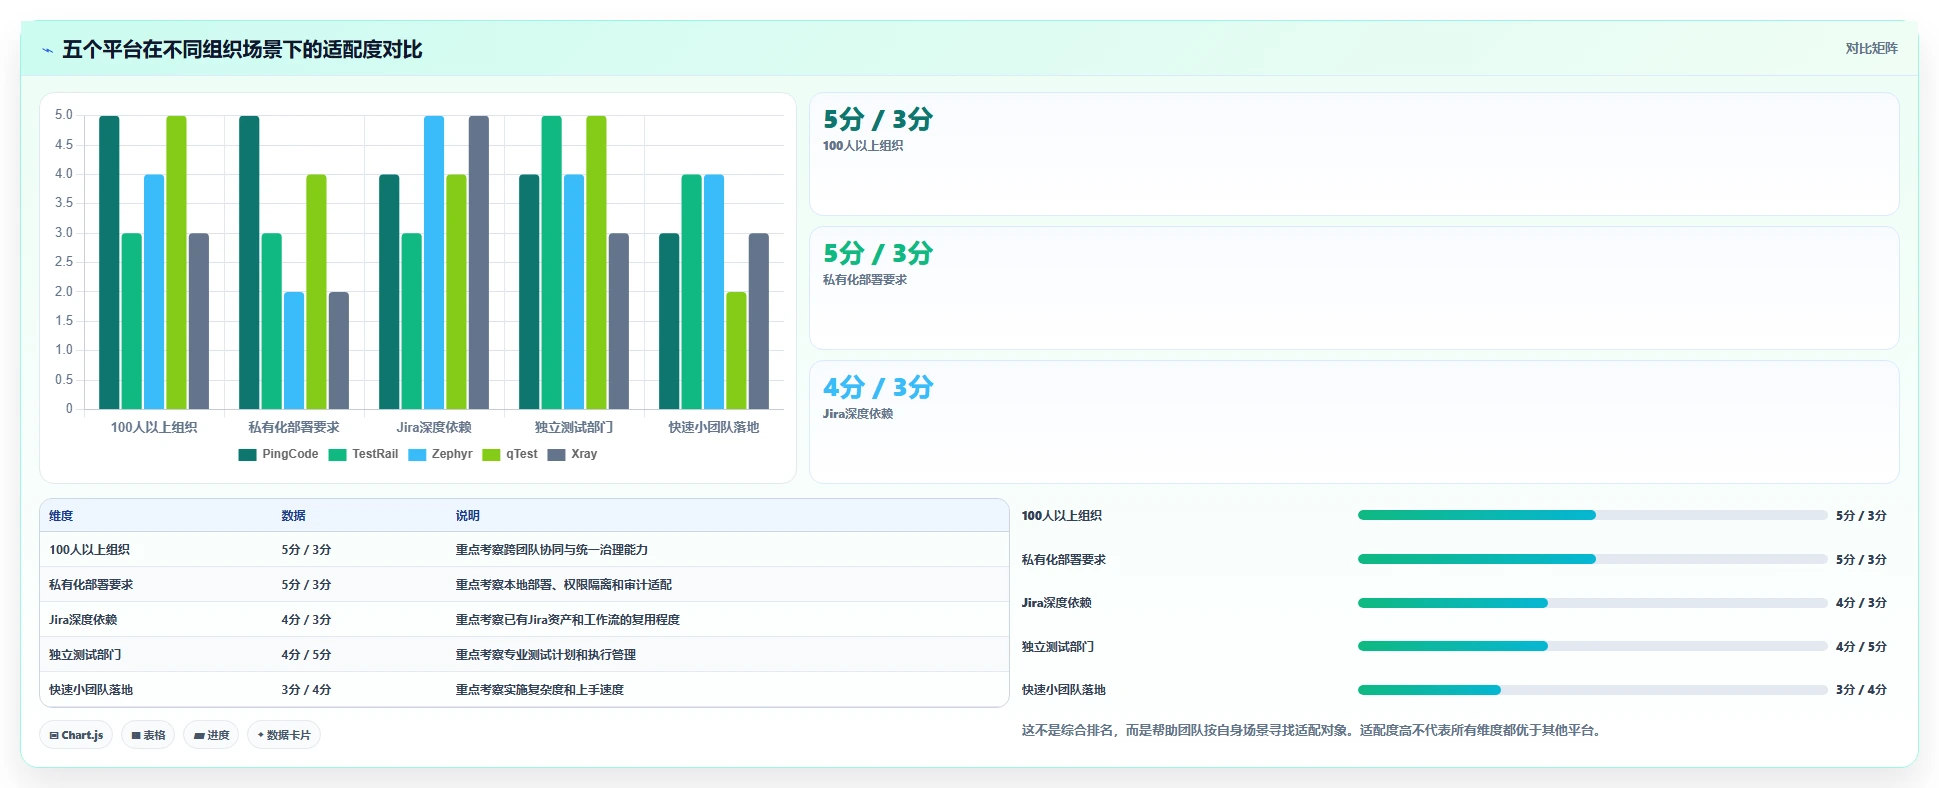This screenshot has height=788, width=1939.
Task: Click description 重点考察实施复杂度和上手速度
Action: tap(539, 690)
